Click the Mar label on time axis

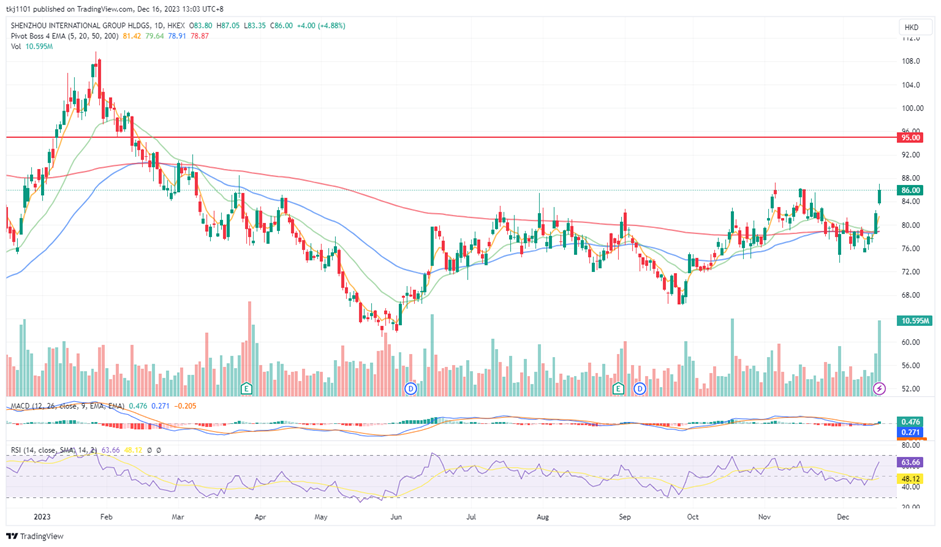[x=177, y=517]
